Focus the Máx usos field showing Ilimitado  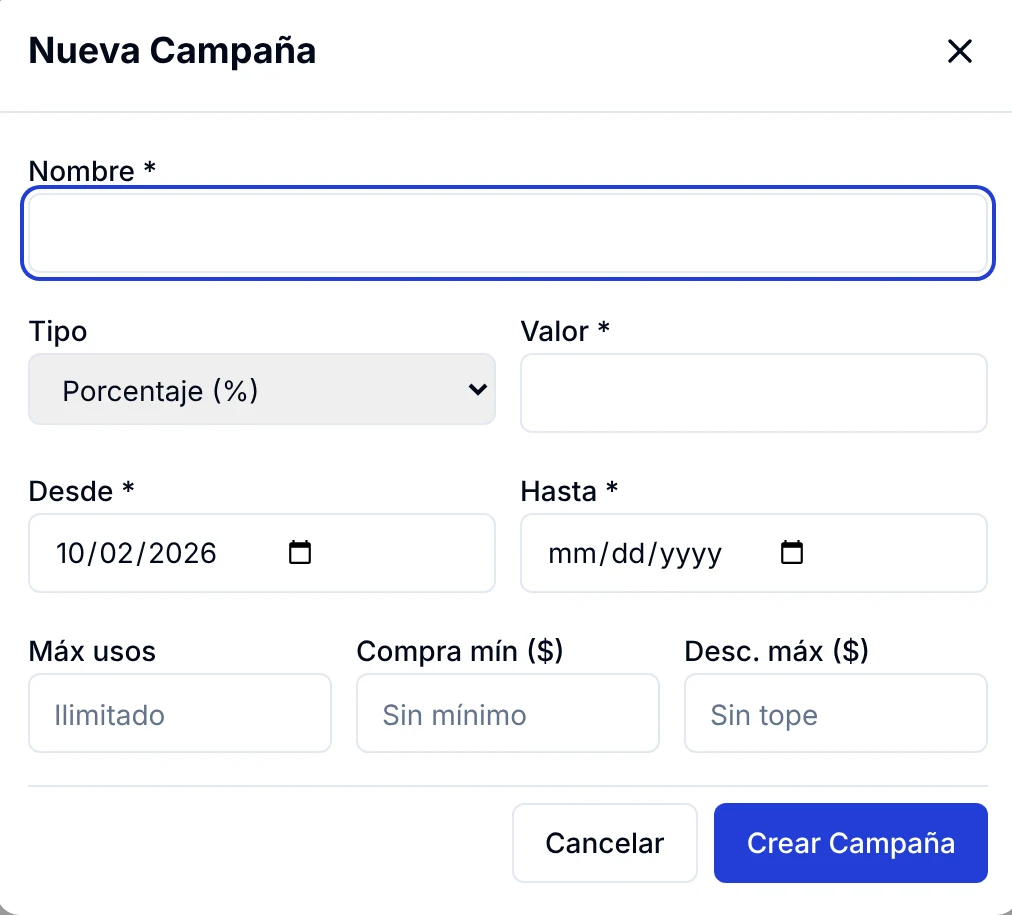[180, 713]
